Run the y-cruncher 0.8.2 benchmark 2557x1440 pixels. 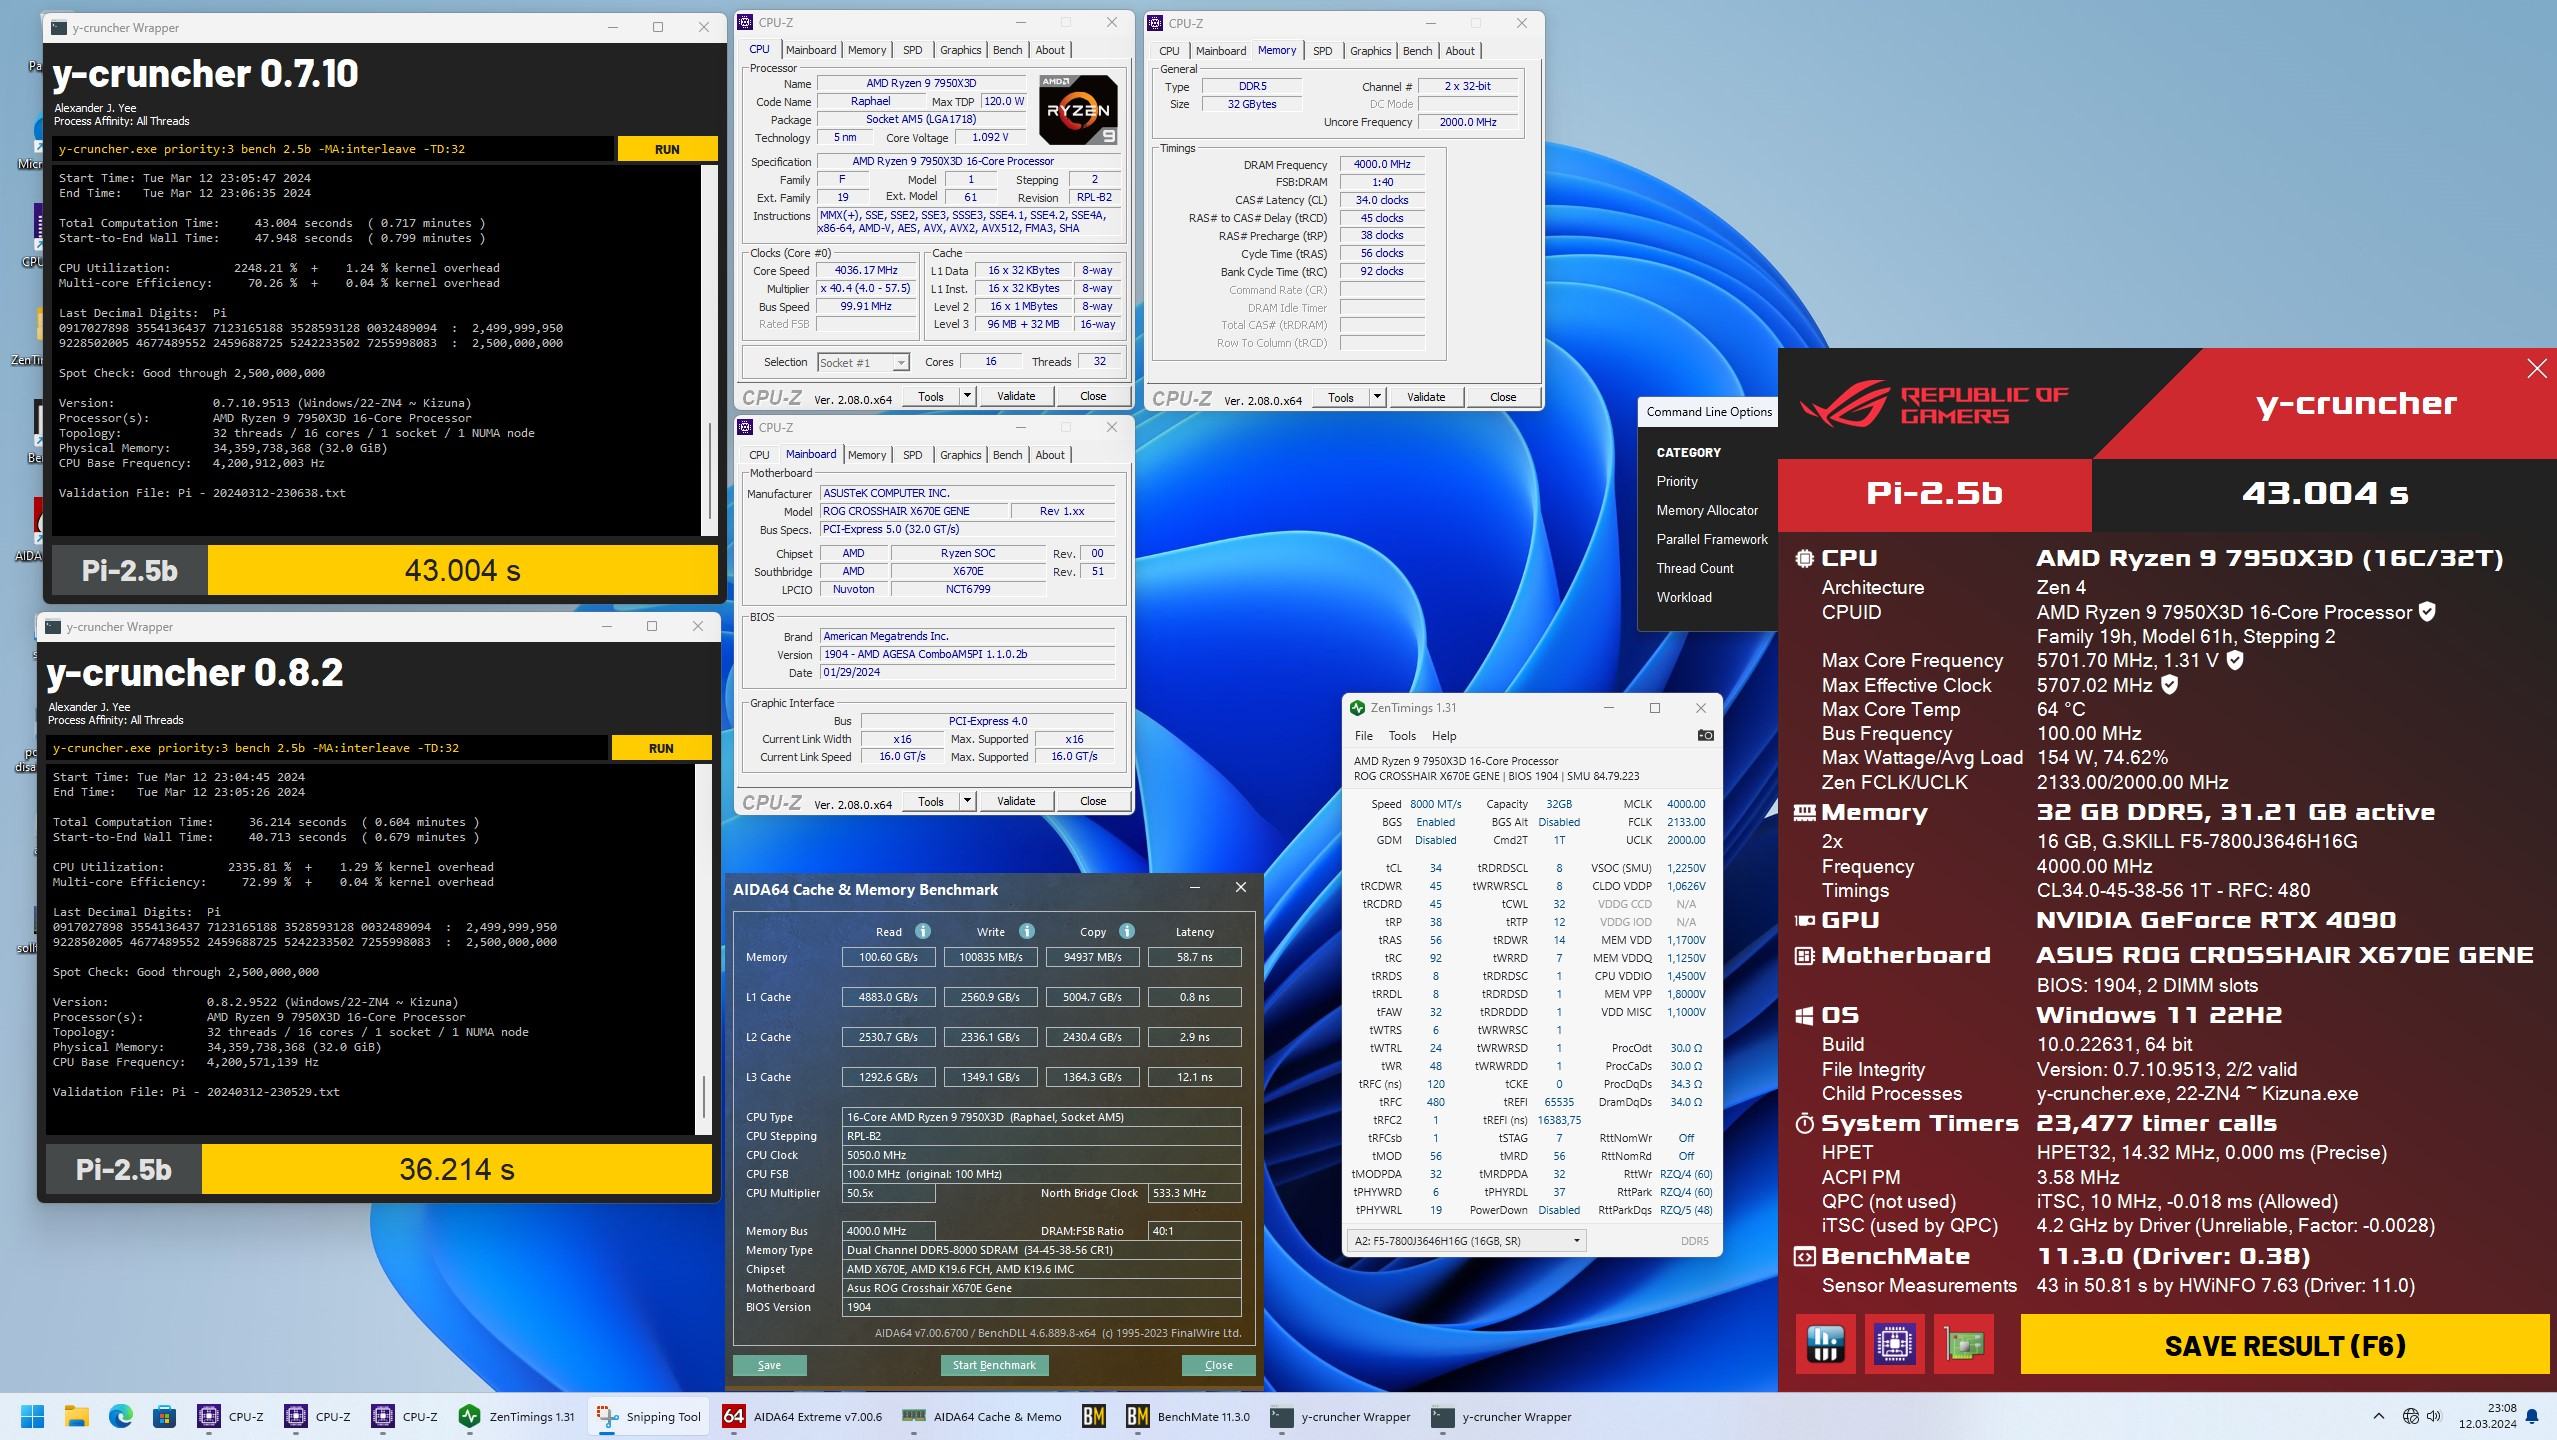click(x=661, y=748)
